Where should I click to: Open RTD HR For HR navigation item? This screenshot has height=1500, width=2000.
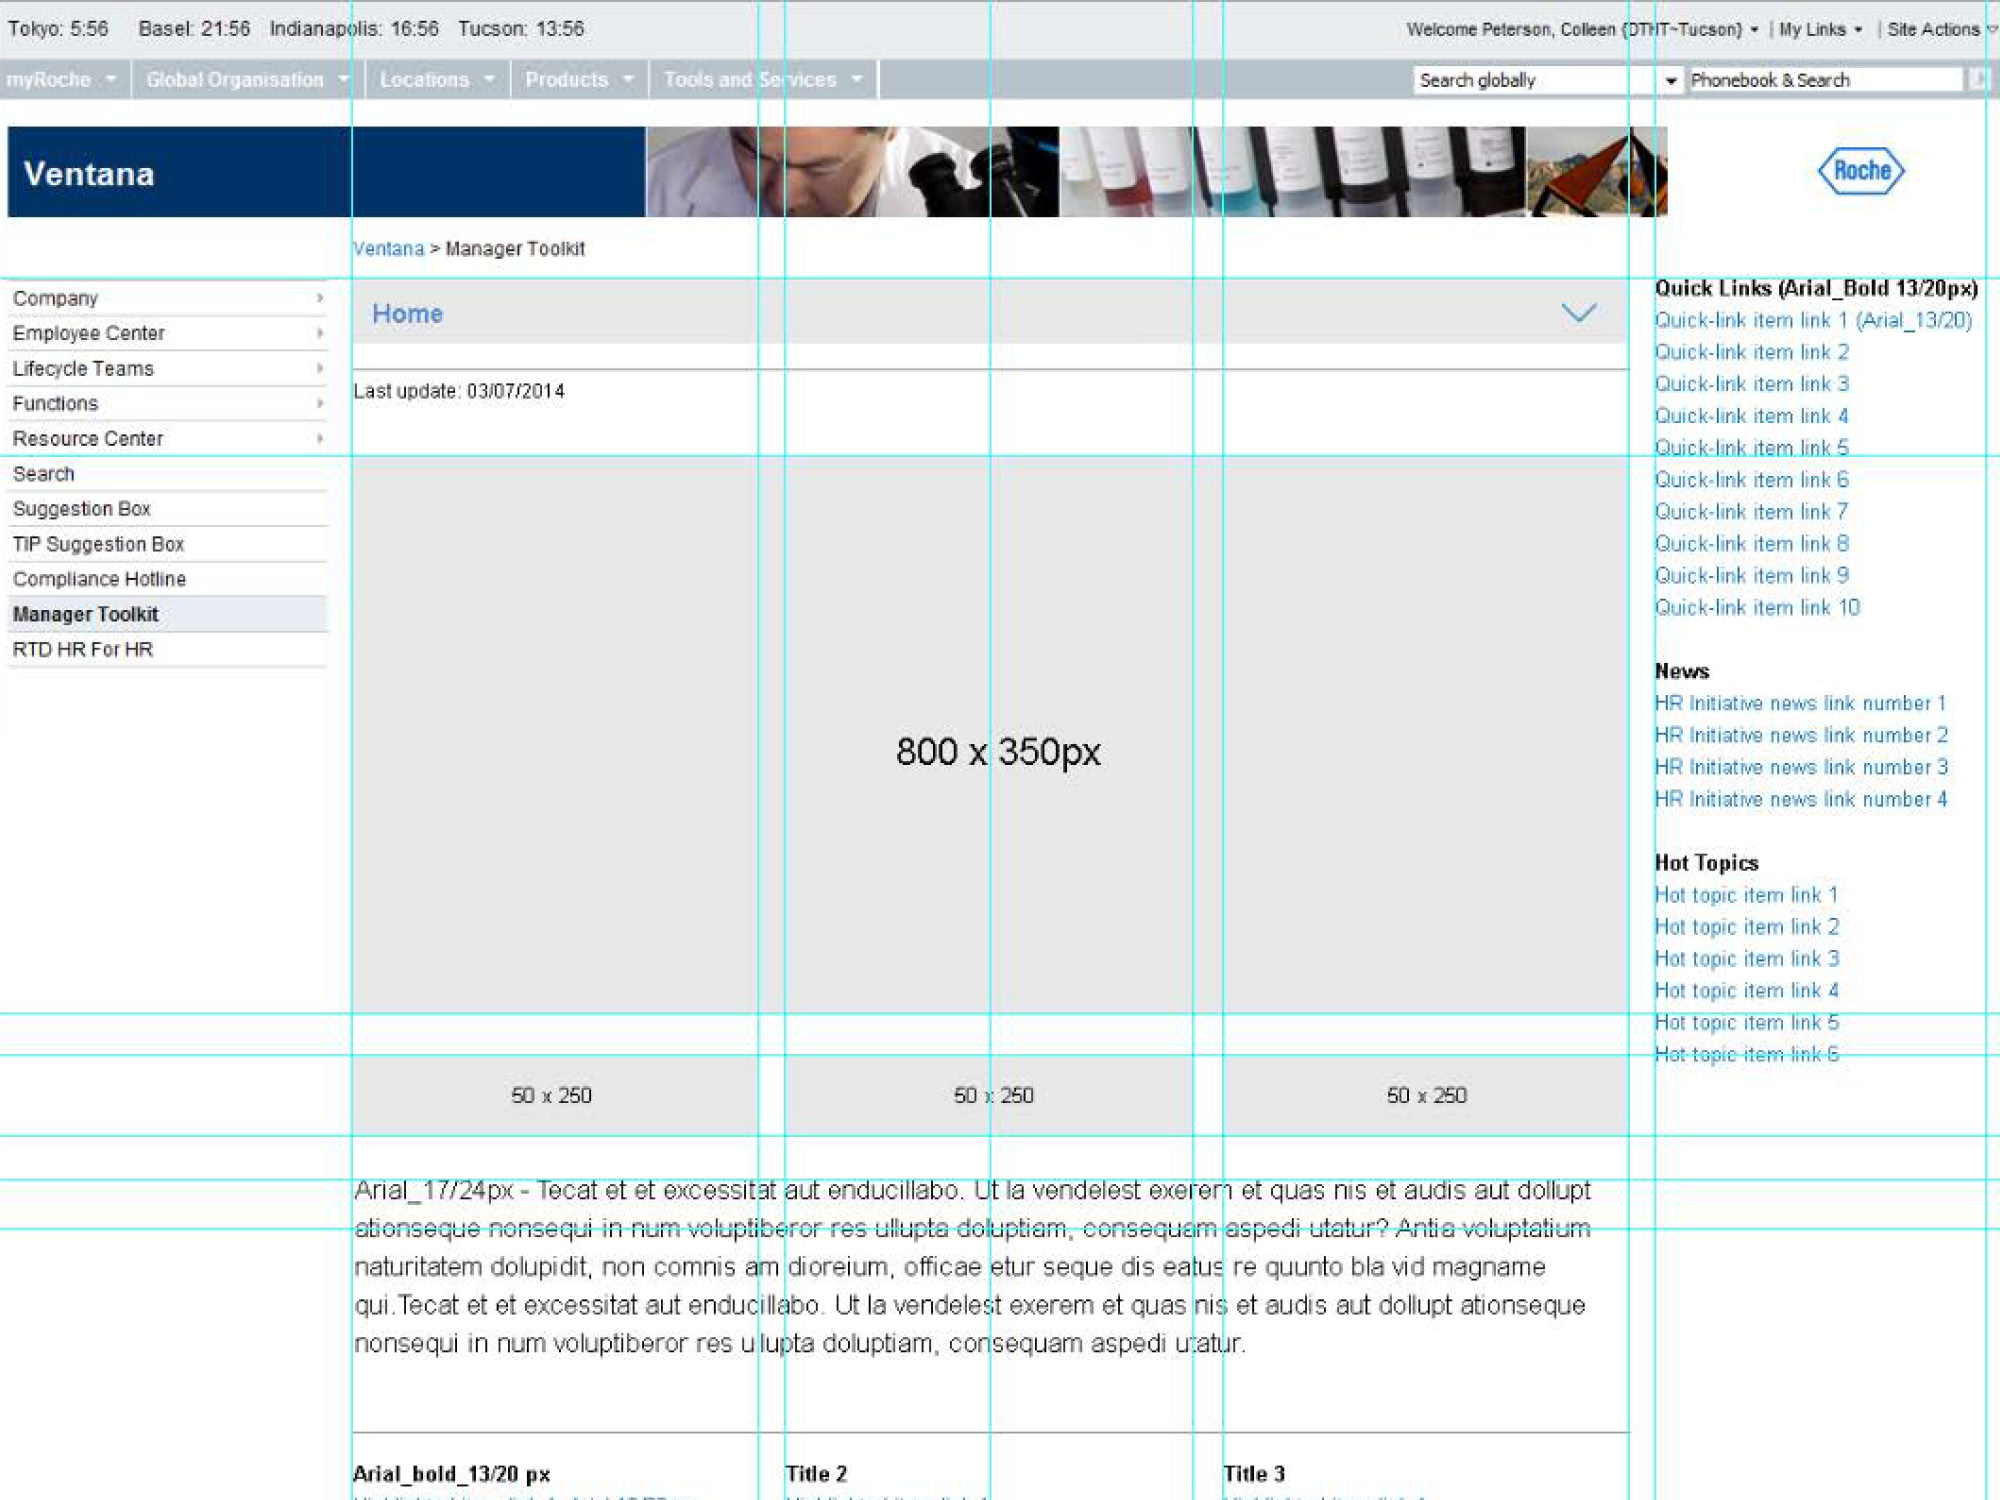click(x=167, y=649)
